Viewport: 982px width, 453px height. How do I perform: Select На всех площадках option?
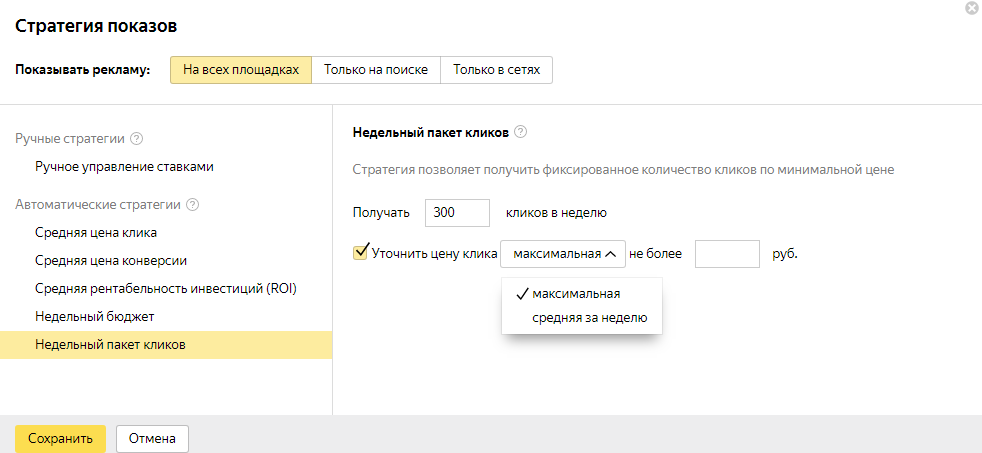coord(241,70)
